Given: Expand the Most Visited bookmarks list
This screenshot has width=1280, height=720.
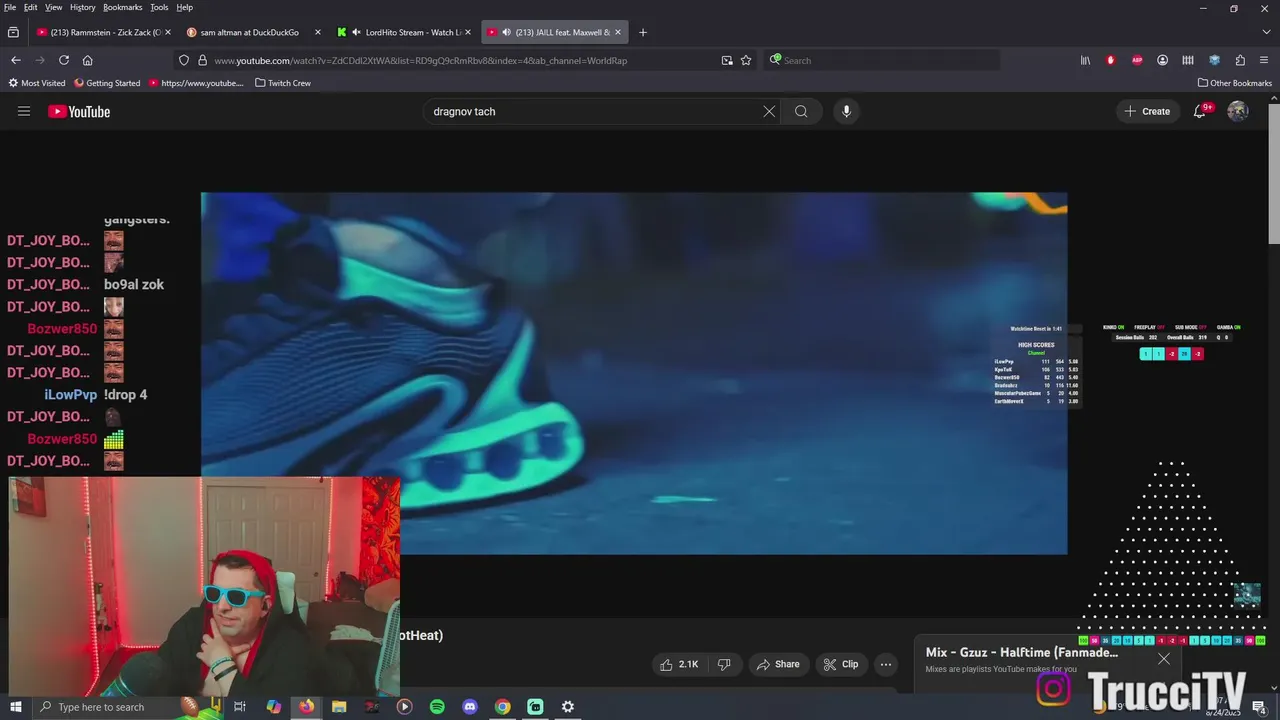Looking at the screenshot, I should [37, 83].
